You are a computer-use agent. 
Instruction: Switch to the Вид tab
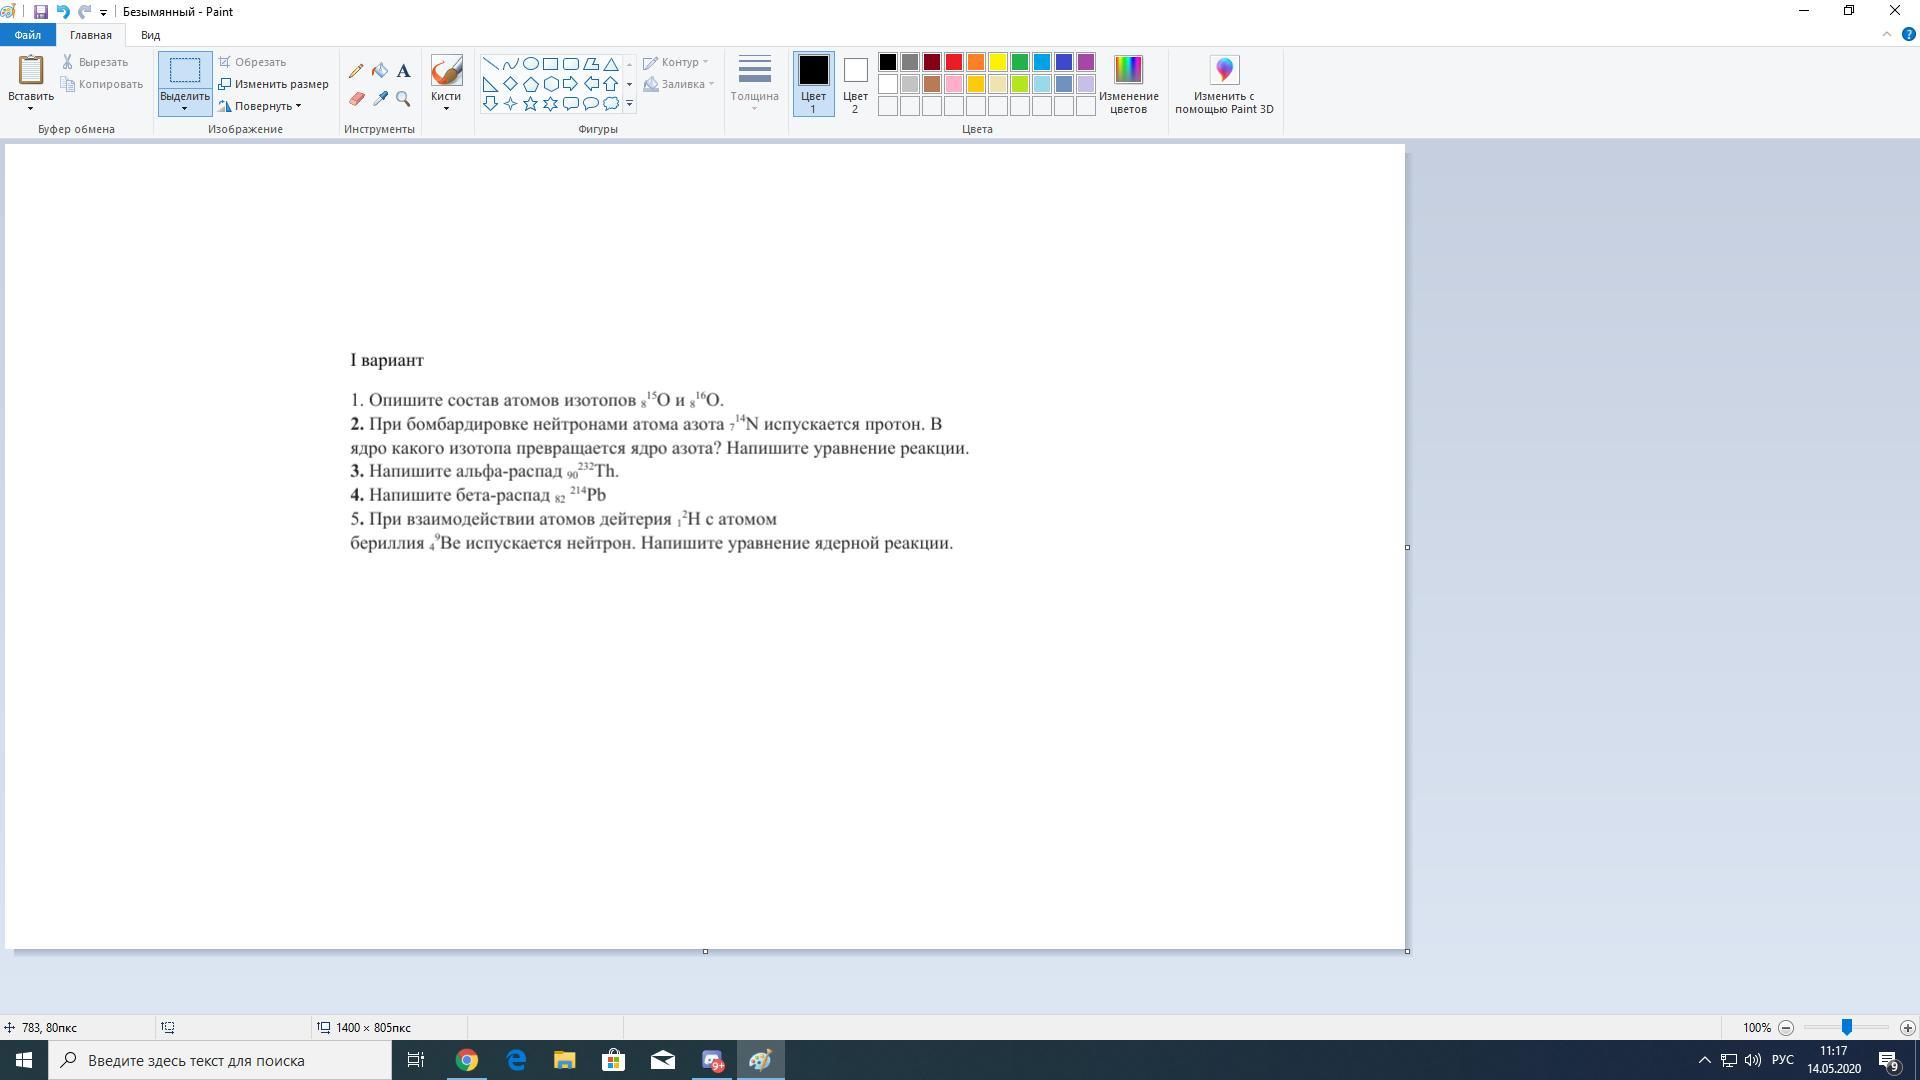(150, 35)
